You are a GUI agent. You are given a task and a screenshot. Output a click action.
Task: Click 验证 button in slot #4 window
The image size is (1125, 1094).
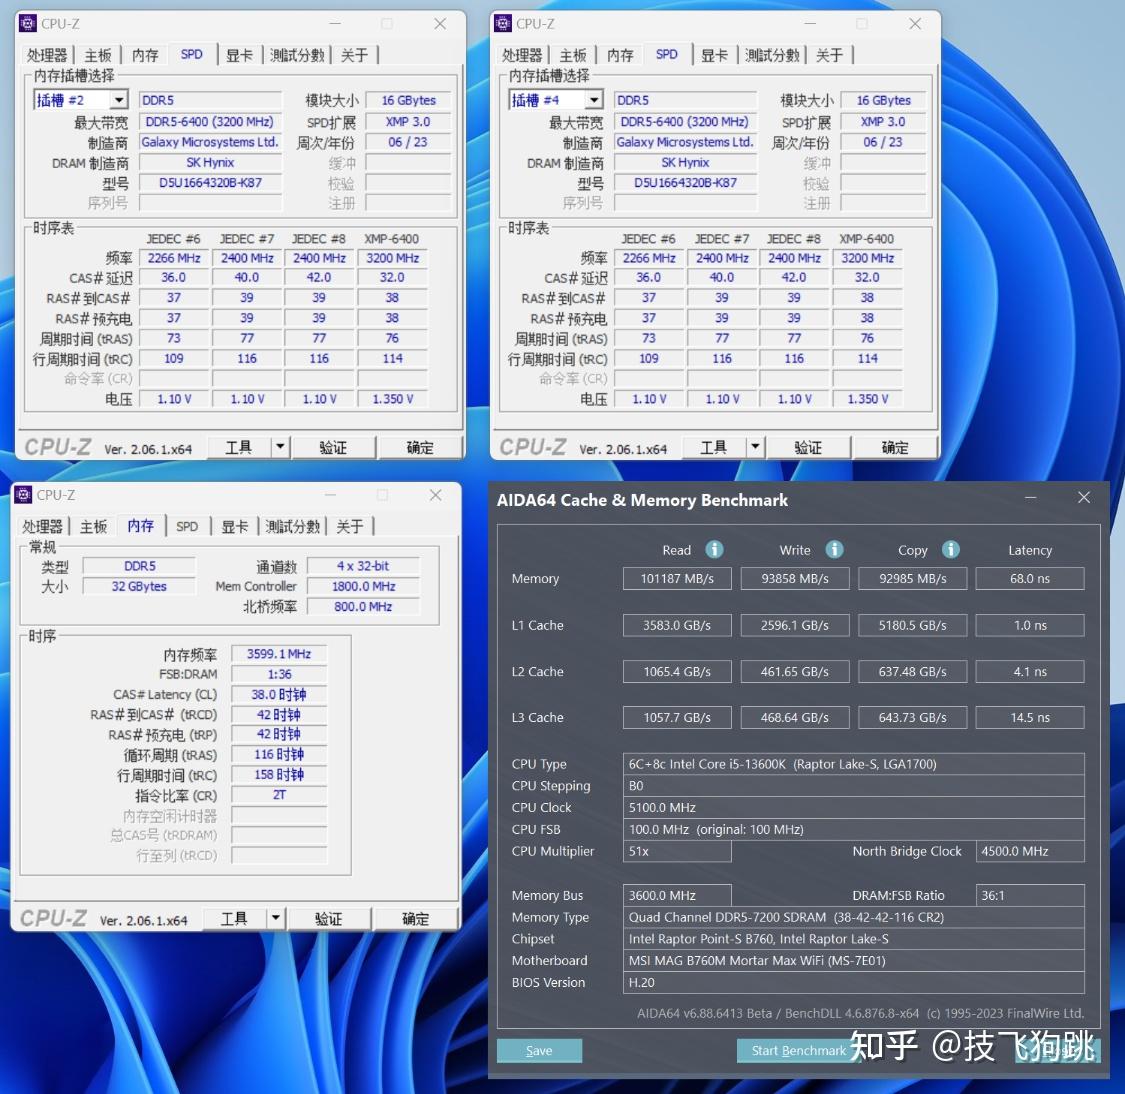tap(808, 448)
